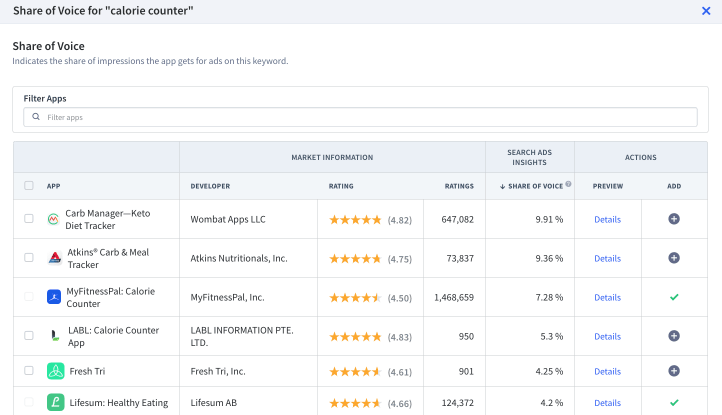Click the DEVELOPER column header

(x=210, y=186)
